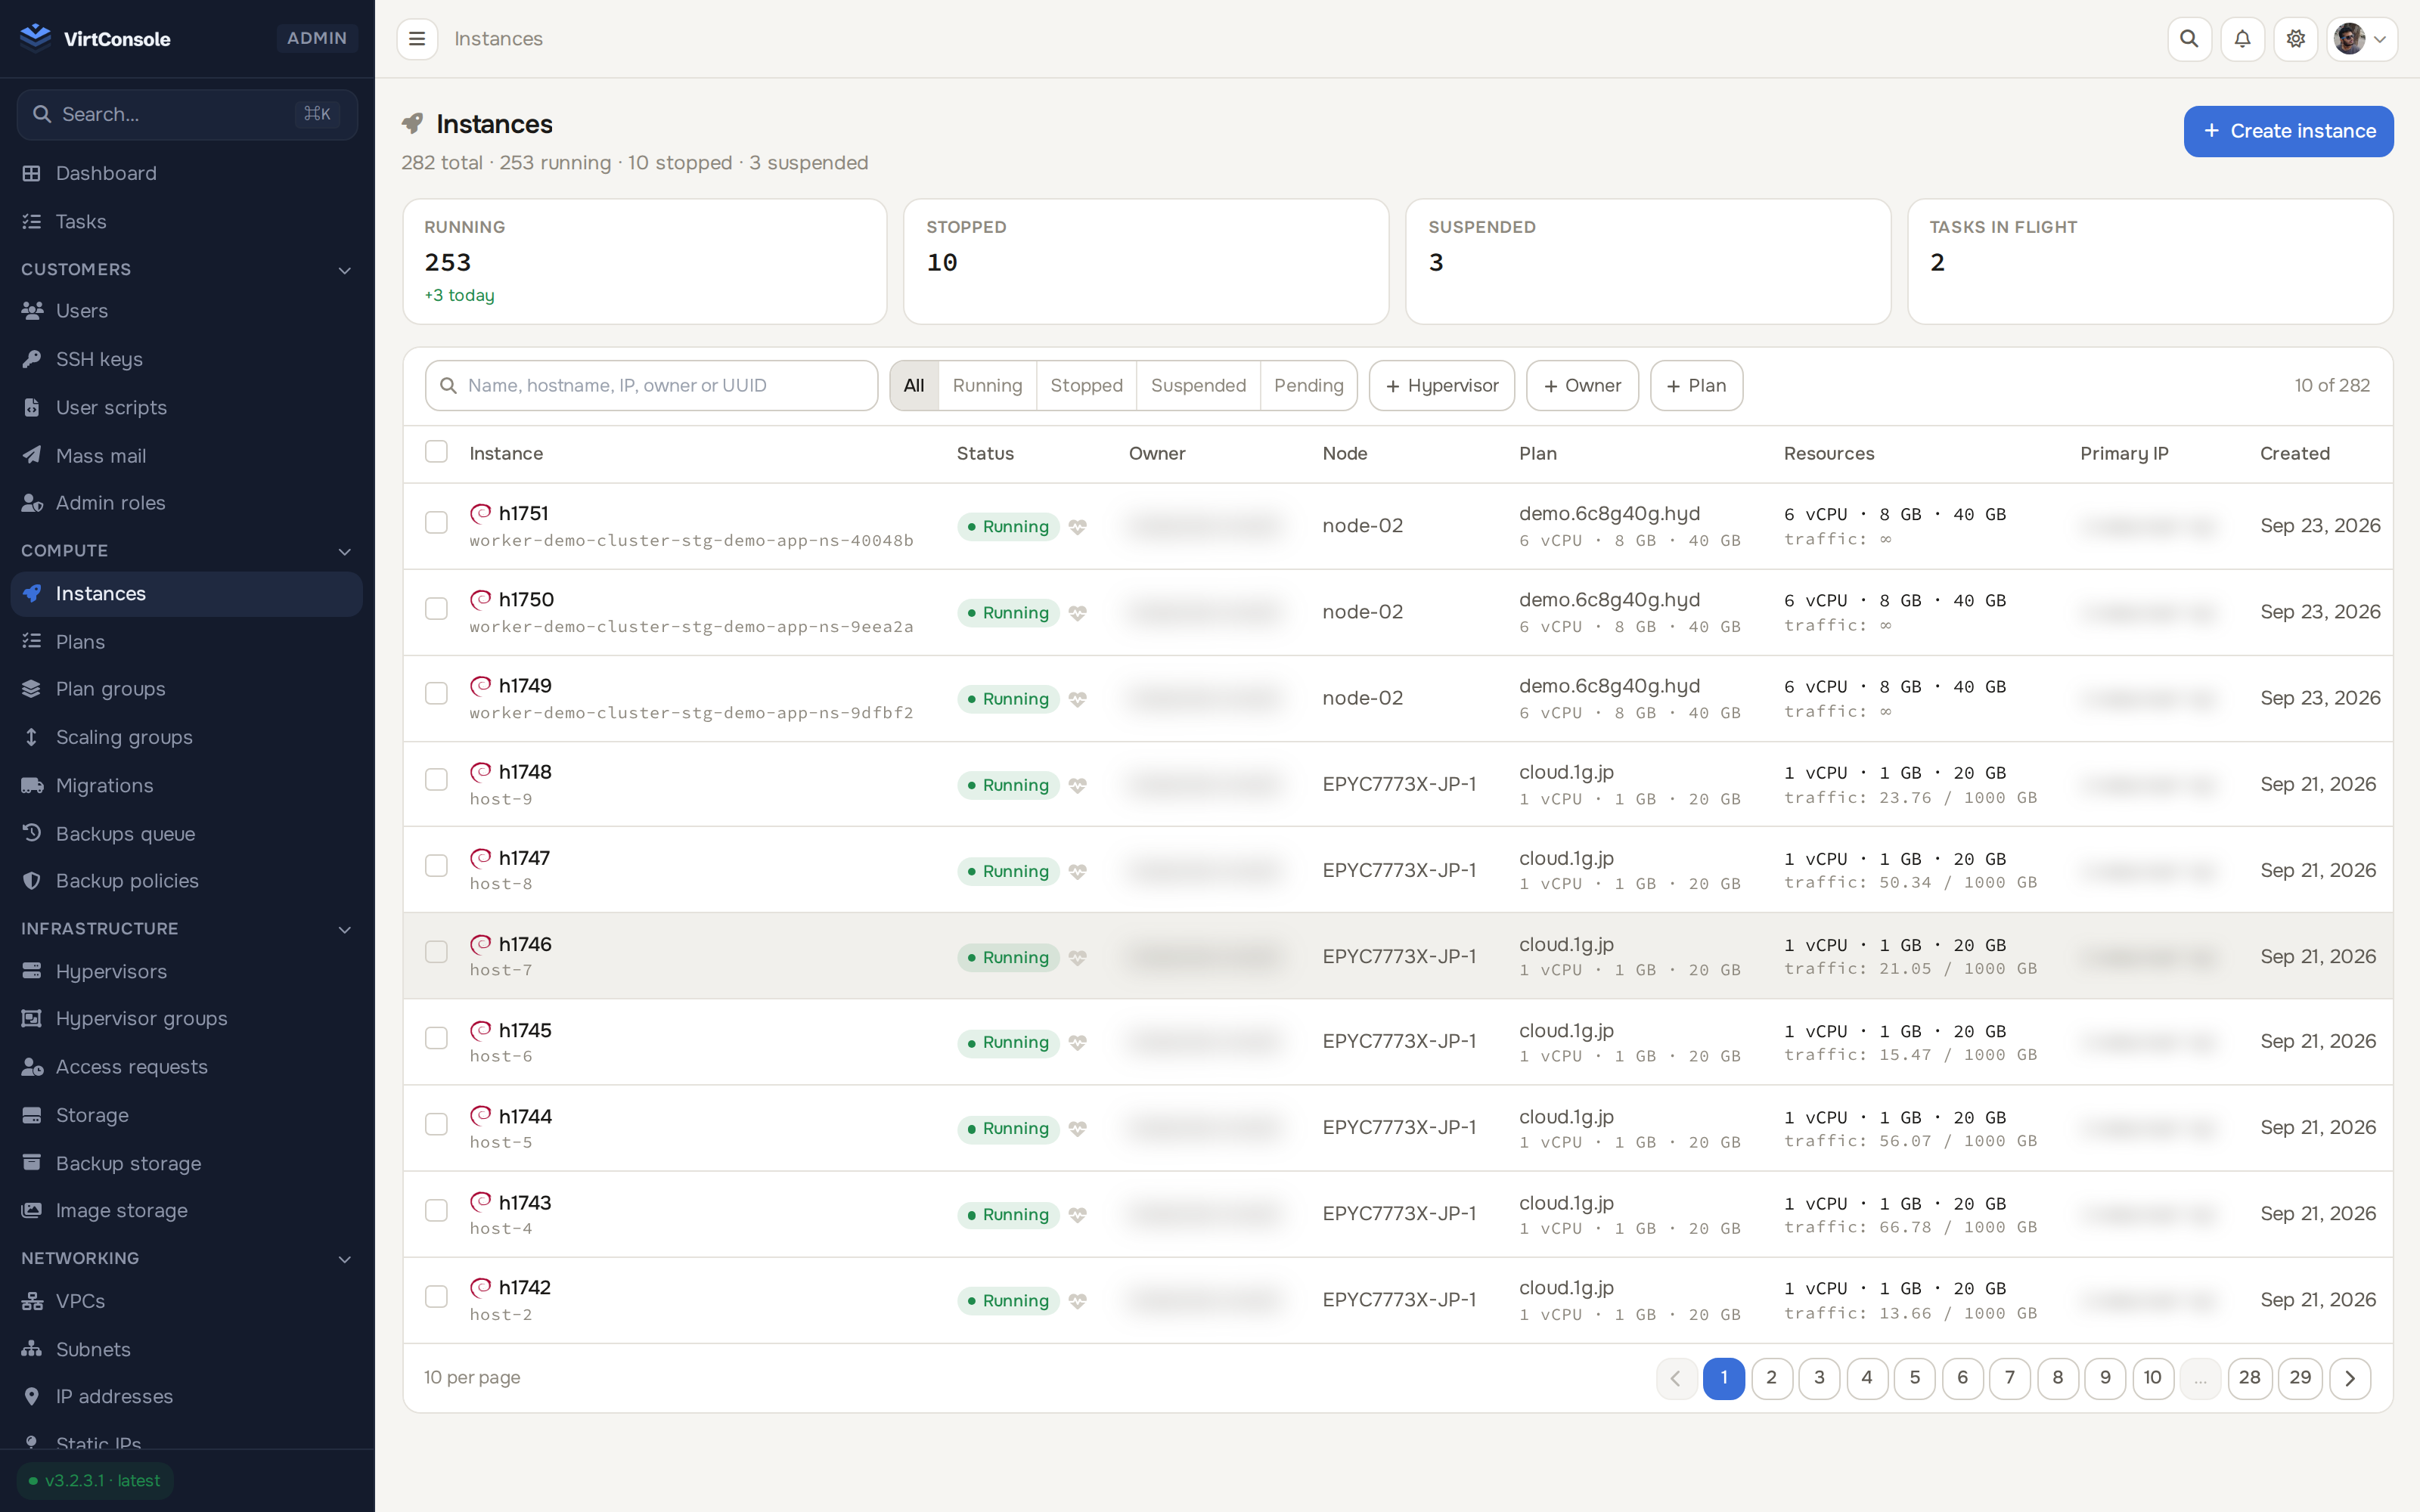The height and width of the screenshot is (1512, 2420).
Task: Open SSH keys page
Action: (187, 359)
